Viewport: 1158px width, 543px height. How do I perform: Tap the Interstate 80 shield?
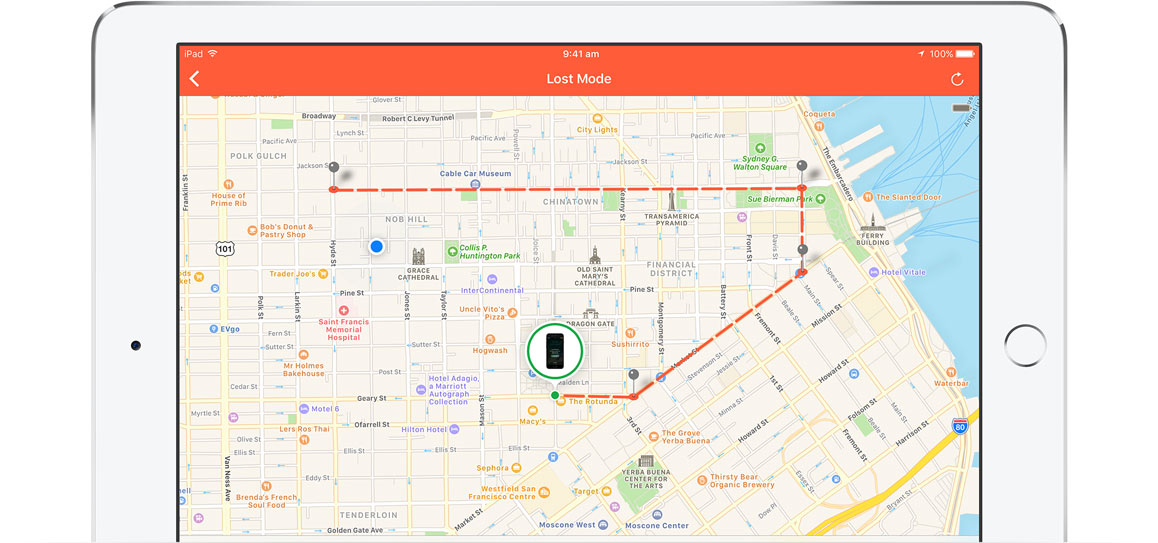coord(960,425)
